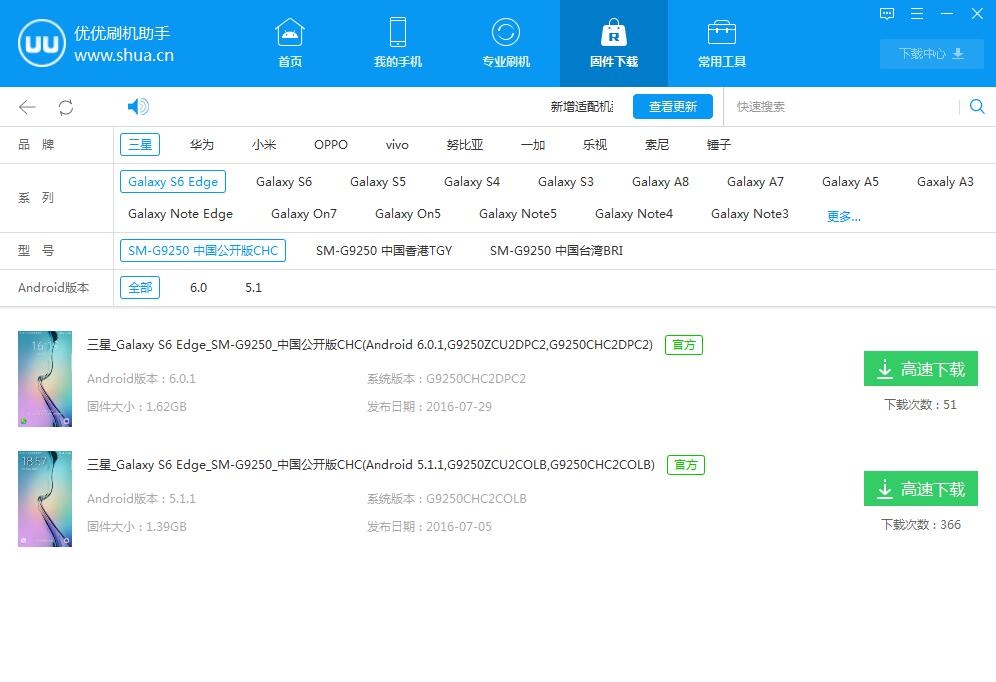Screen dimensions: 996x682
Task: Select the 固件下载 firmware bag icon
Action: 614,32
